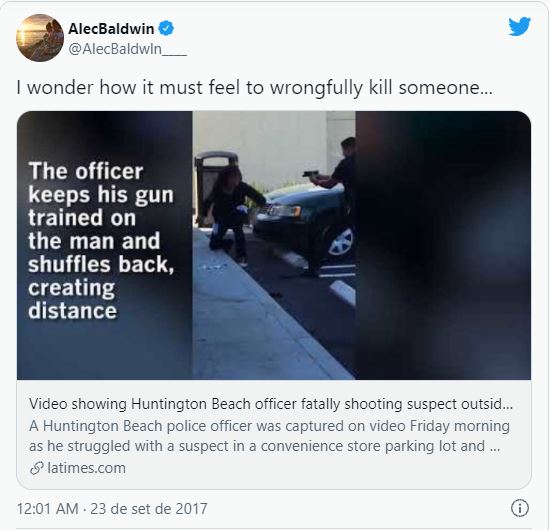Screen dimensions: 550x530
Task: Click the man crouching near the sidewalk
Action: click(232, 214)
